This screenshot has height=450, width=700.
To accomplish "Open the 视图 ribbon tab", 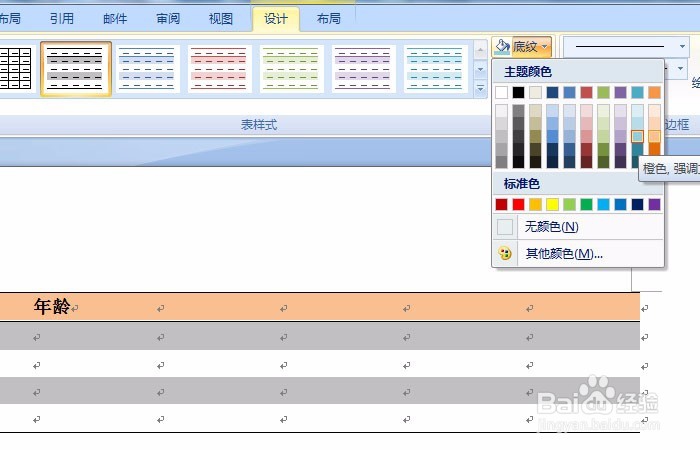I will click(x=221, y=18).
